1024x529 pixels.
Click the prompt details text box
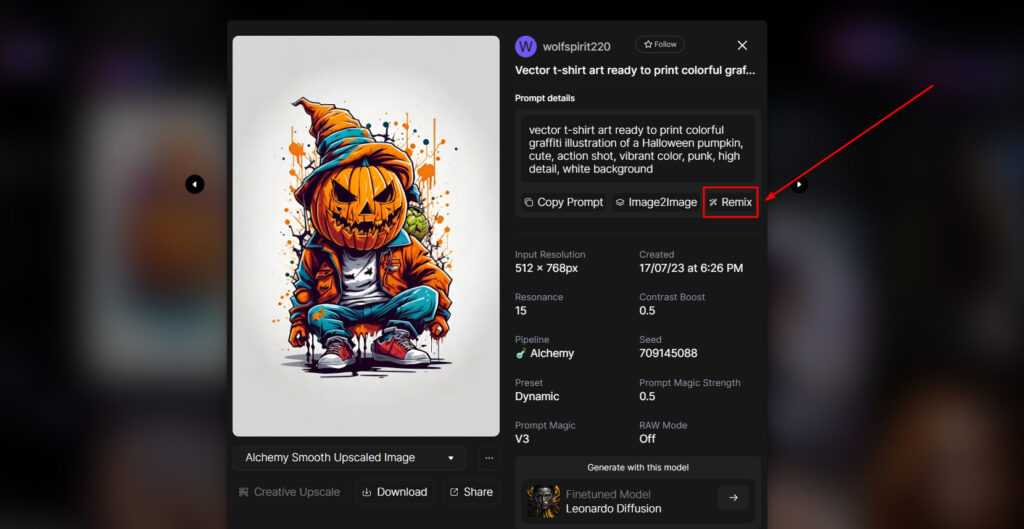click(636, 150)
